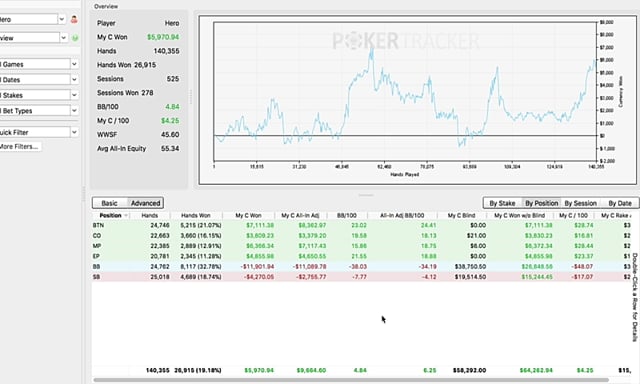This screenshot has height=384, width=640.
Task: Select the BB position row
Action: tap(361, 266)
